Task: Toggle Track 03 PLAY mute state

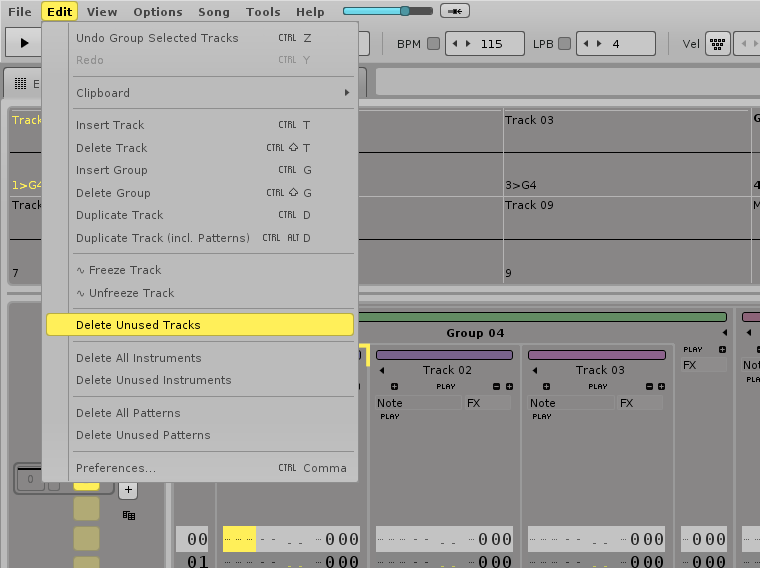Action: [x=598, y=386]
